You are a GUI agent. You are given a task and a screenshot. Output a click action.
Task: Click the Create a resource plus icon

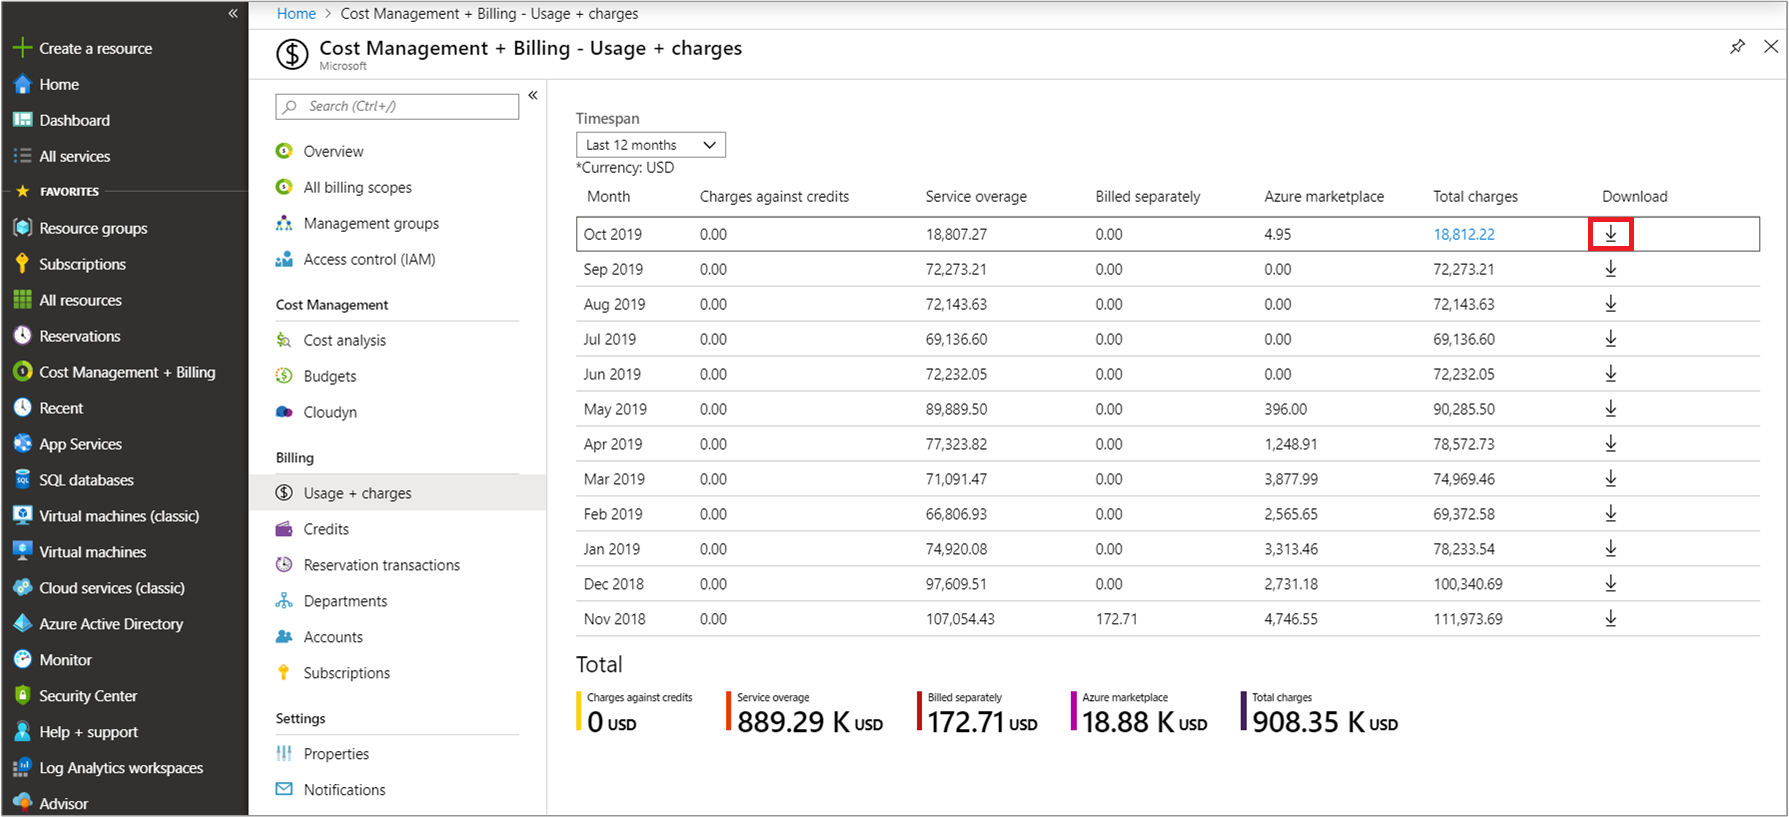[x=22, y=48]
